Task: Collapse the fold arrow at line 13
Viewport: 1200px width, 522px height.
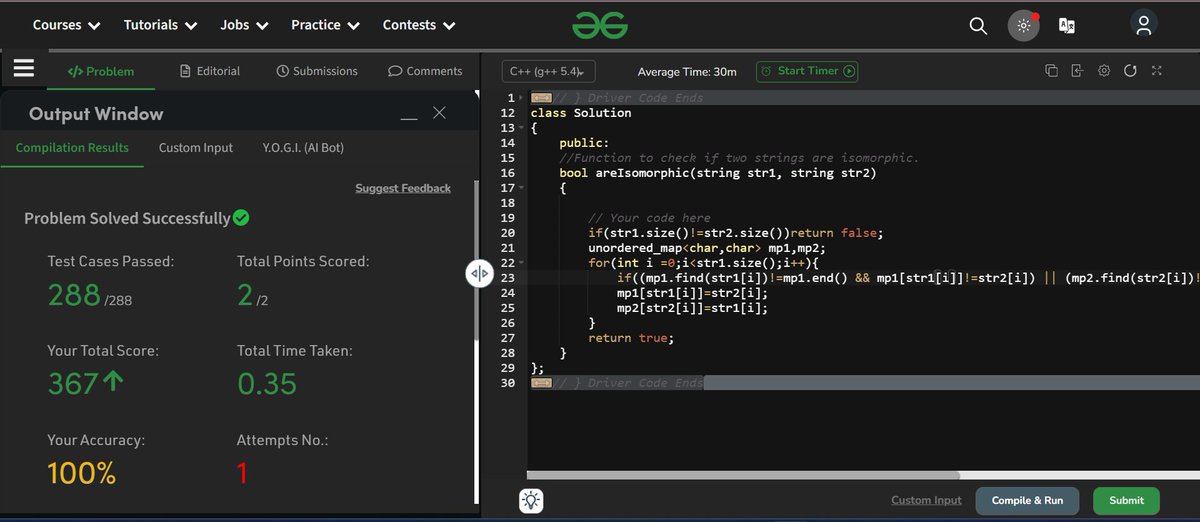Action: (x=520, y=128)
